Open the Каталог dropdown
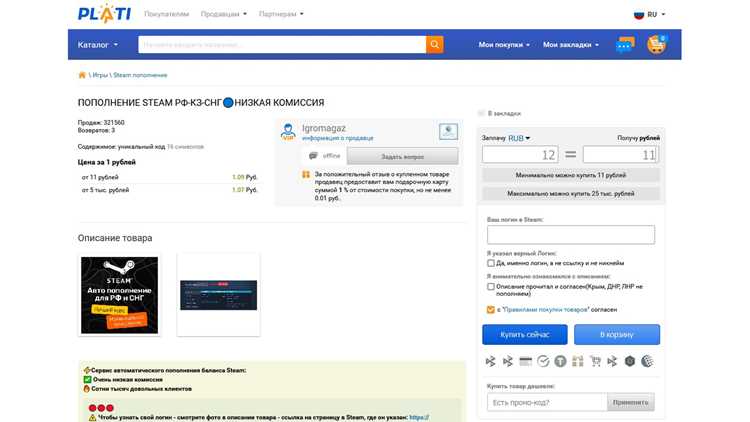750x422 pixels. [98, 44]
